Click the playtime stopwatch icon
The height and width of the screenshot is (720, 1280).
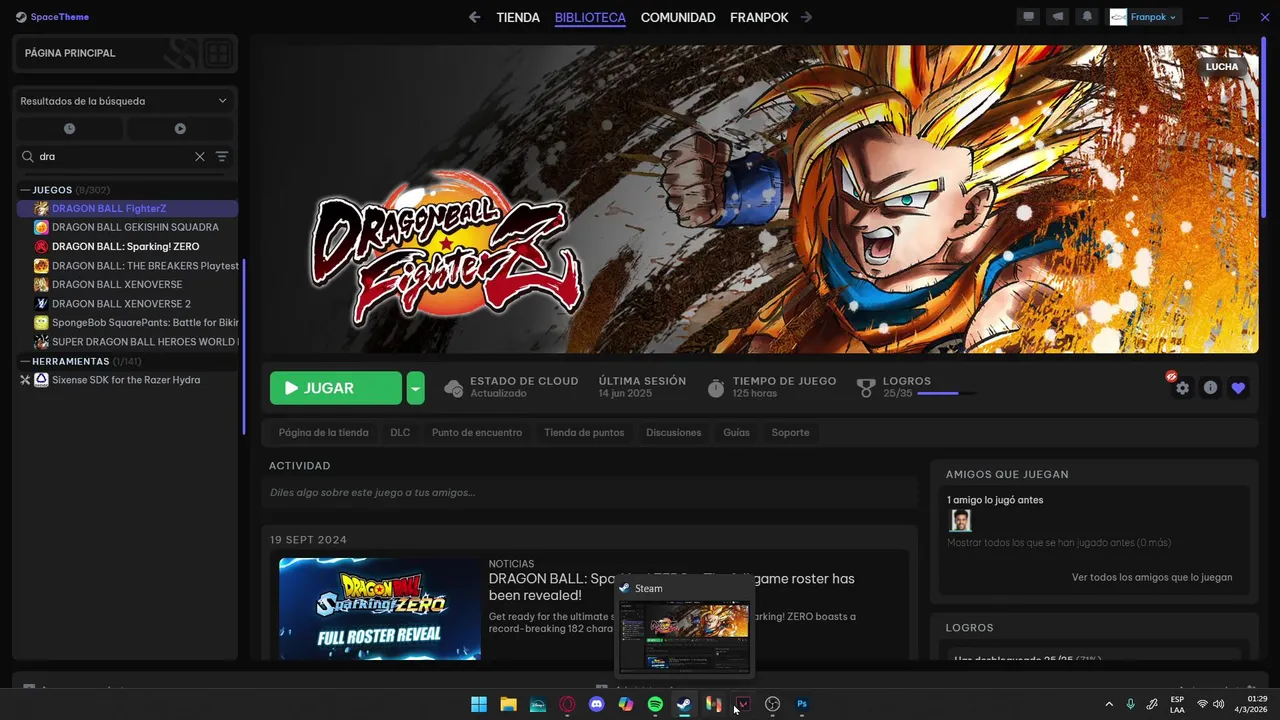(x=716, y=388)
